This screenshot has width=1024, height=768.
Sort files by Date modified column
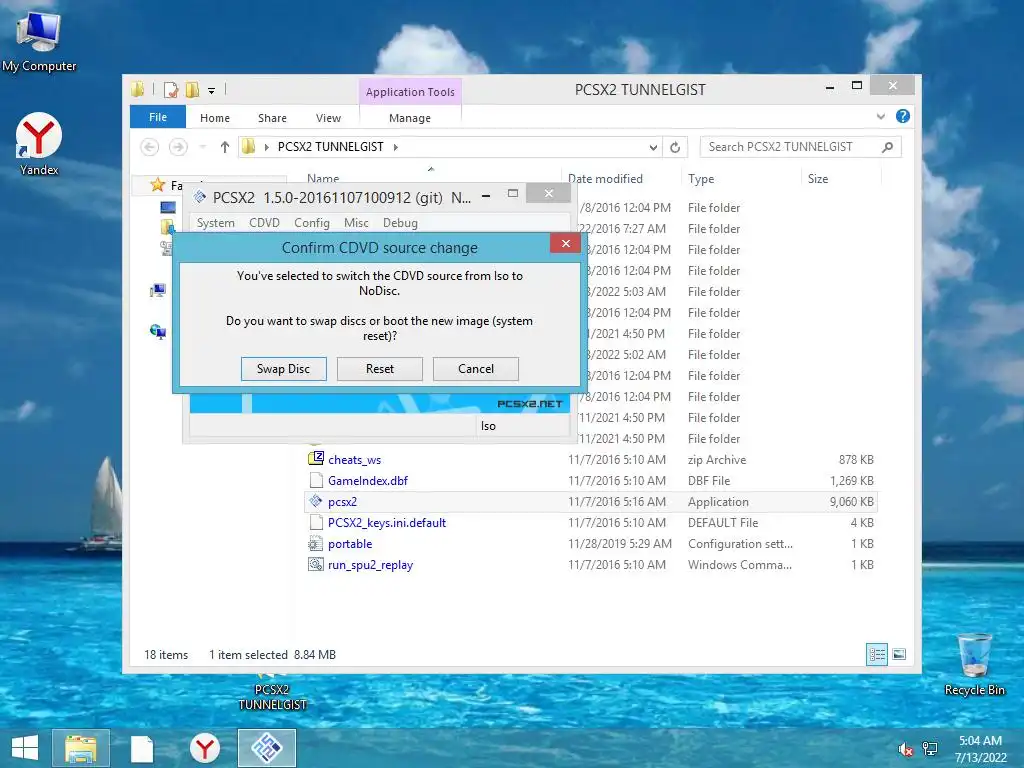pos(605,179)
